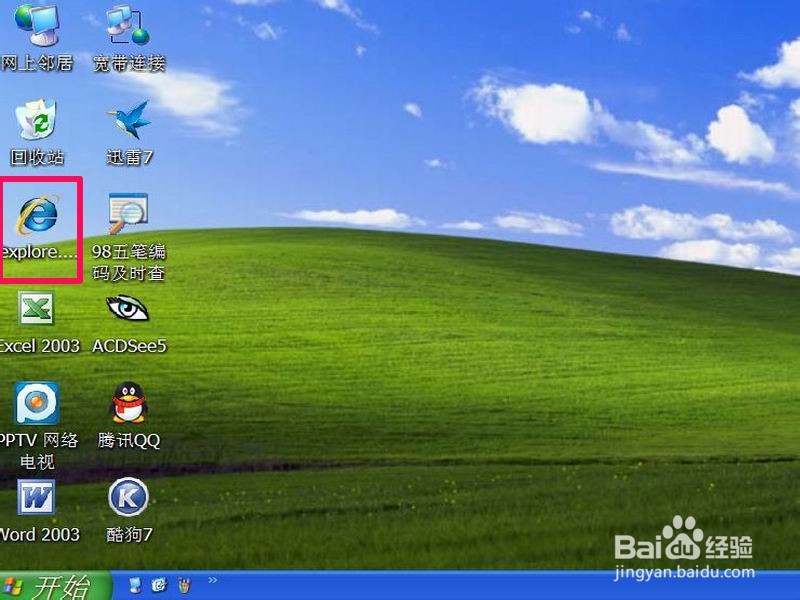Select the 迅雷7 Thunder downloader icon
Screen dimensions: 800x600
point(129,119)
